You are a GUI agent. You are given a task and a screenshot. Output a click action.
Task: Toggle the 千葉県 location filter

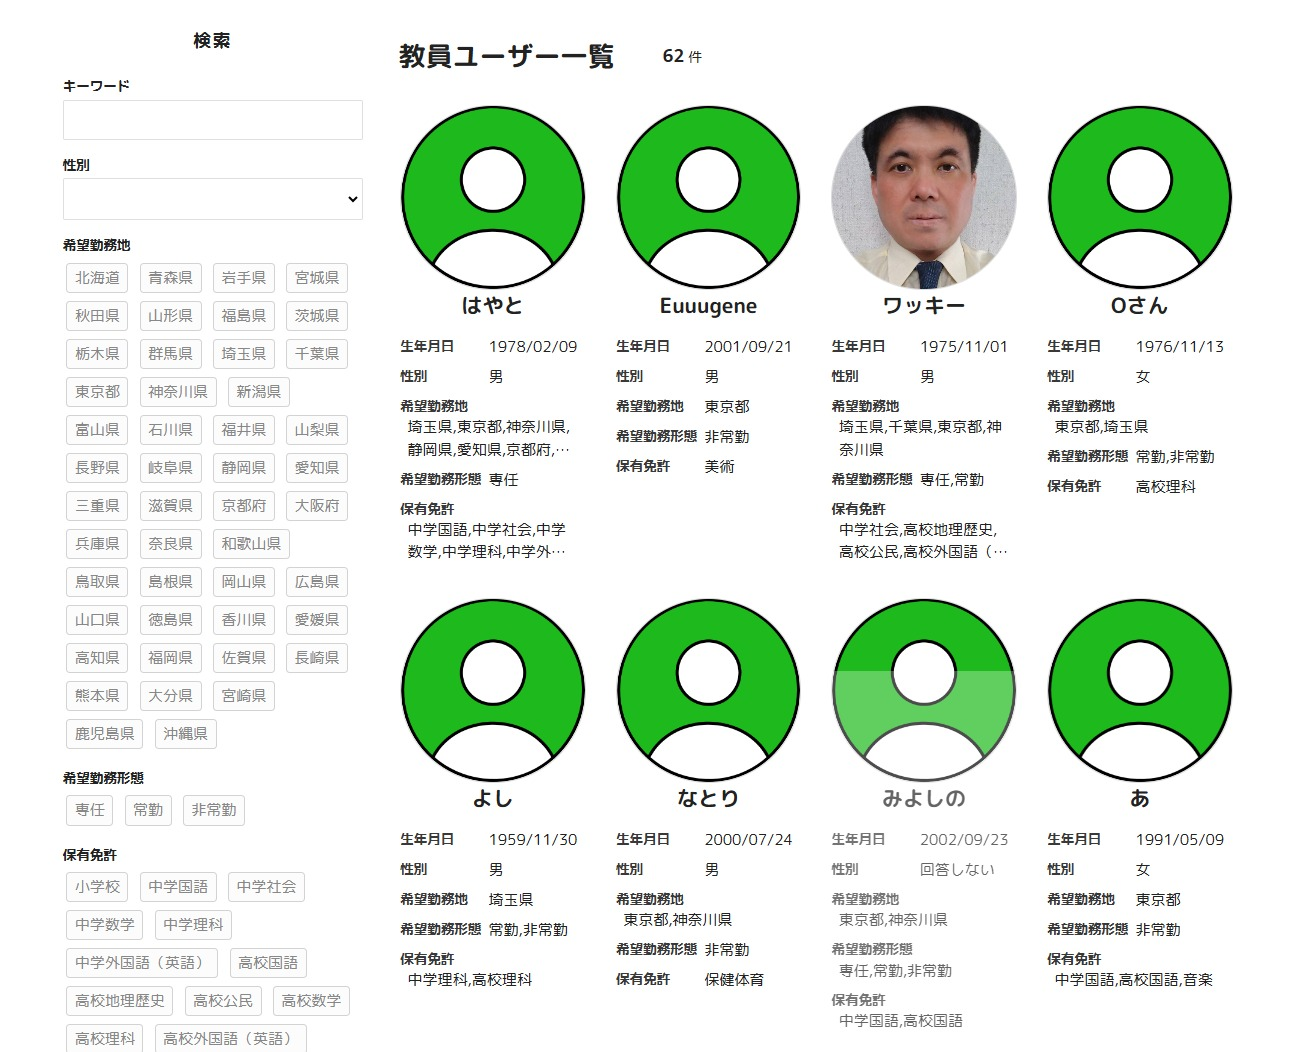click(317, 354)
